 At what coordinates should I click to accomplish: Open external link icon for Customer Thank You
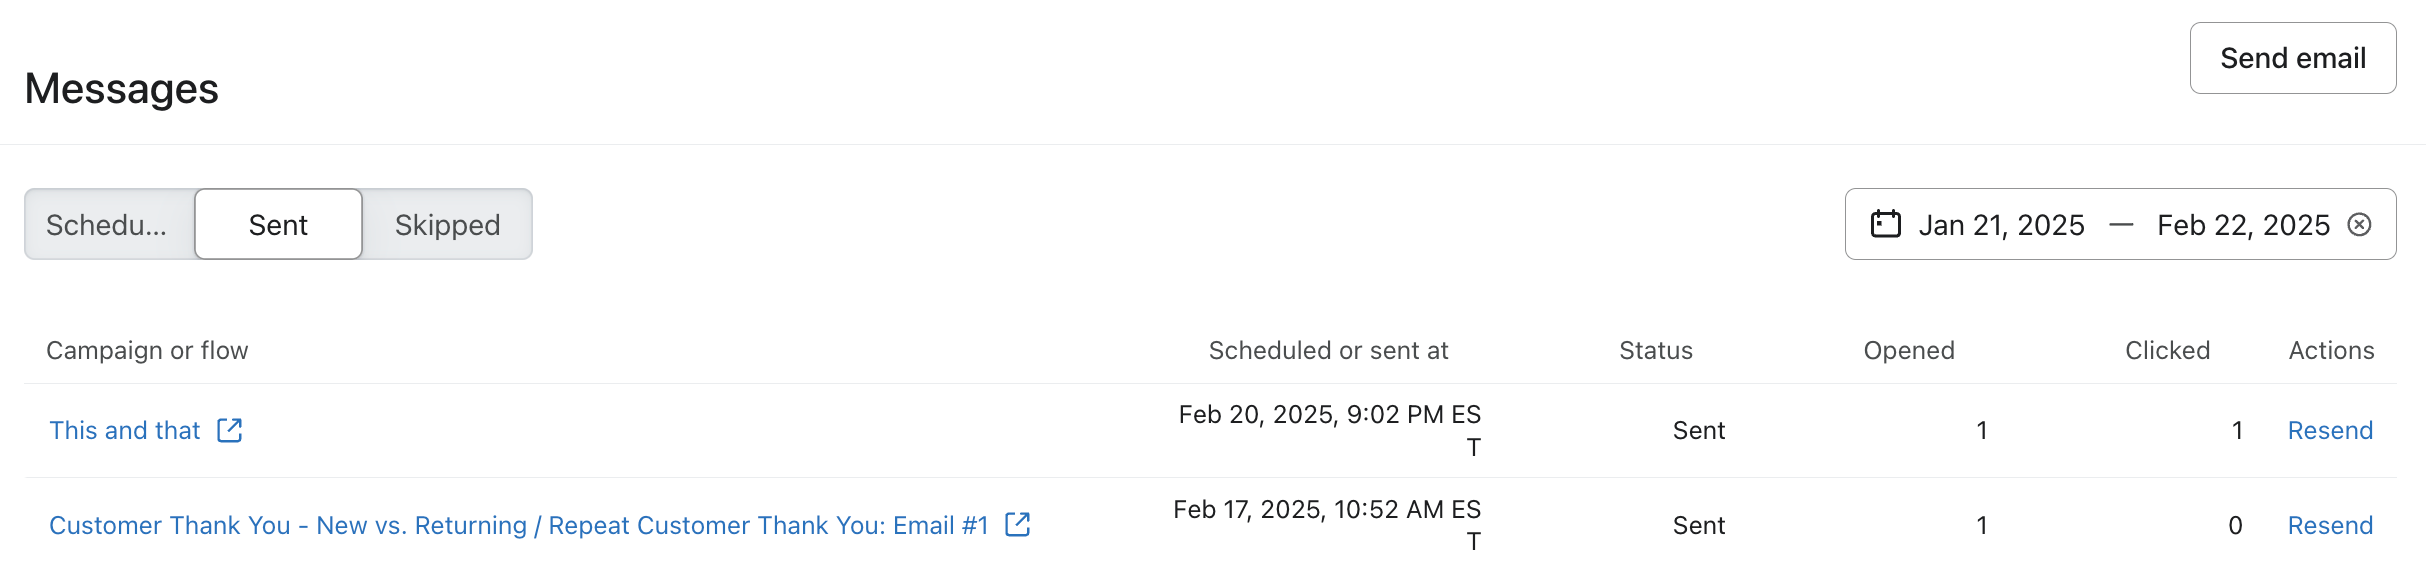coord(1017,524)
